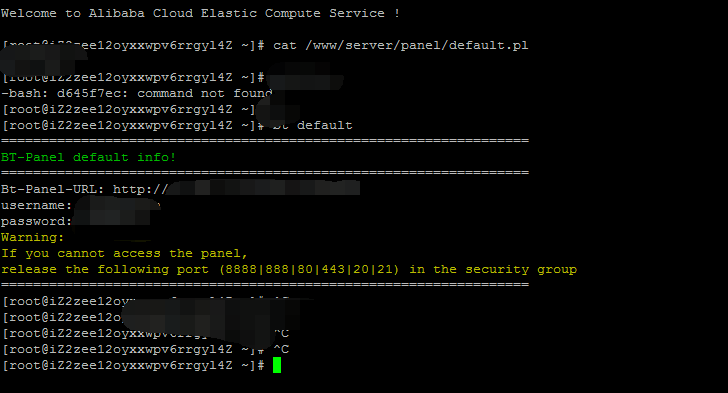728x393 pixels.
Task: Click the green 'BT-Panel default info!' heading
Action: (88, 157)
